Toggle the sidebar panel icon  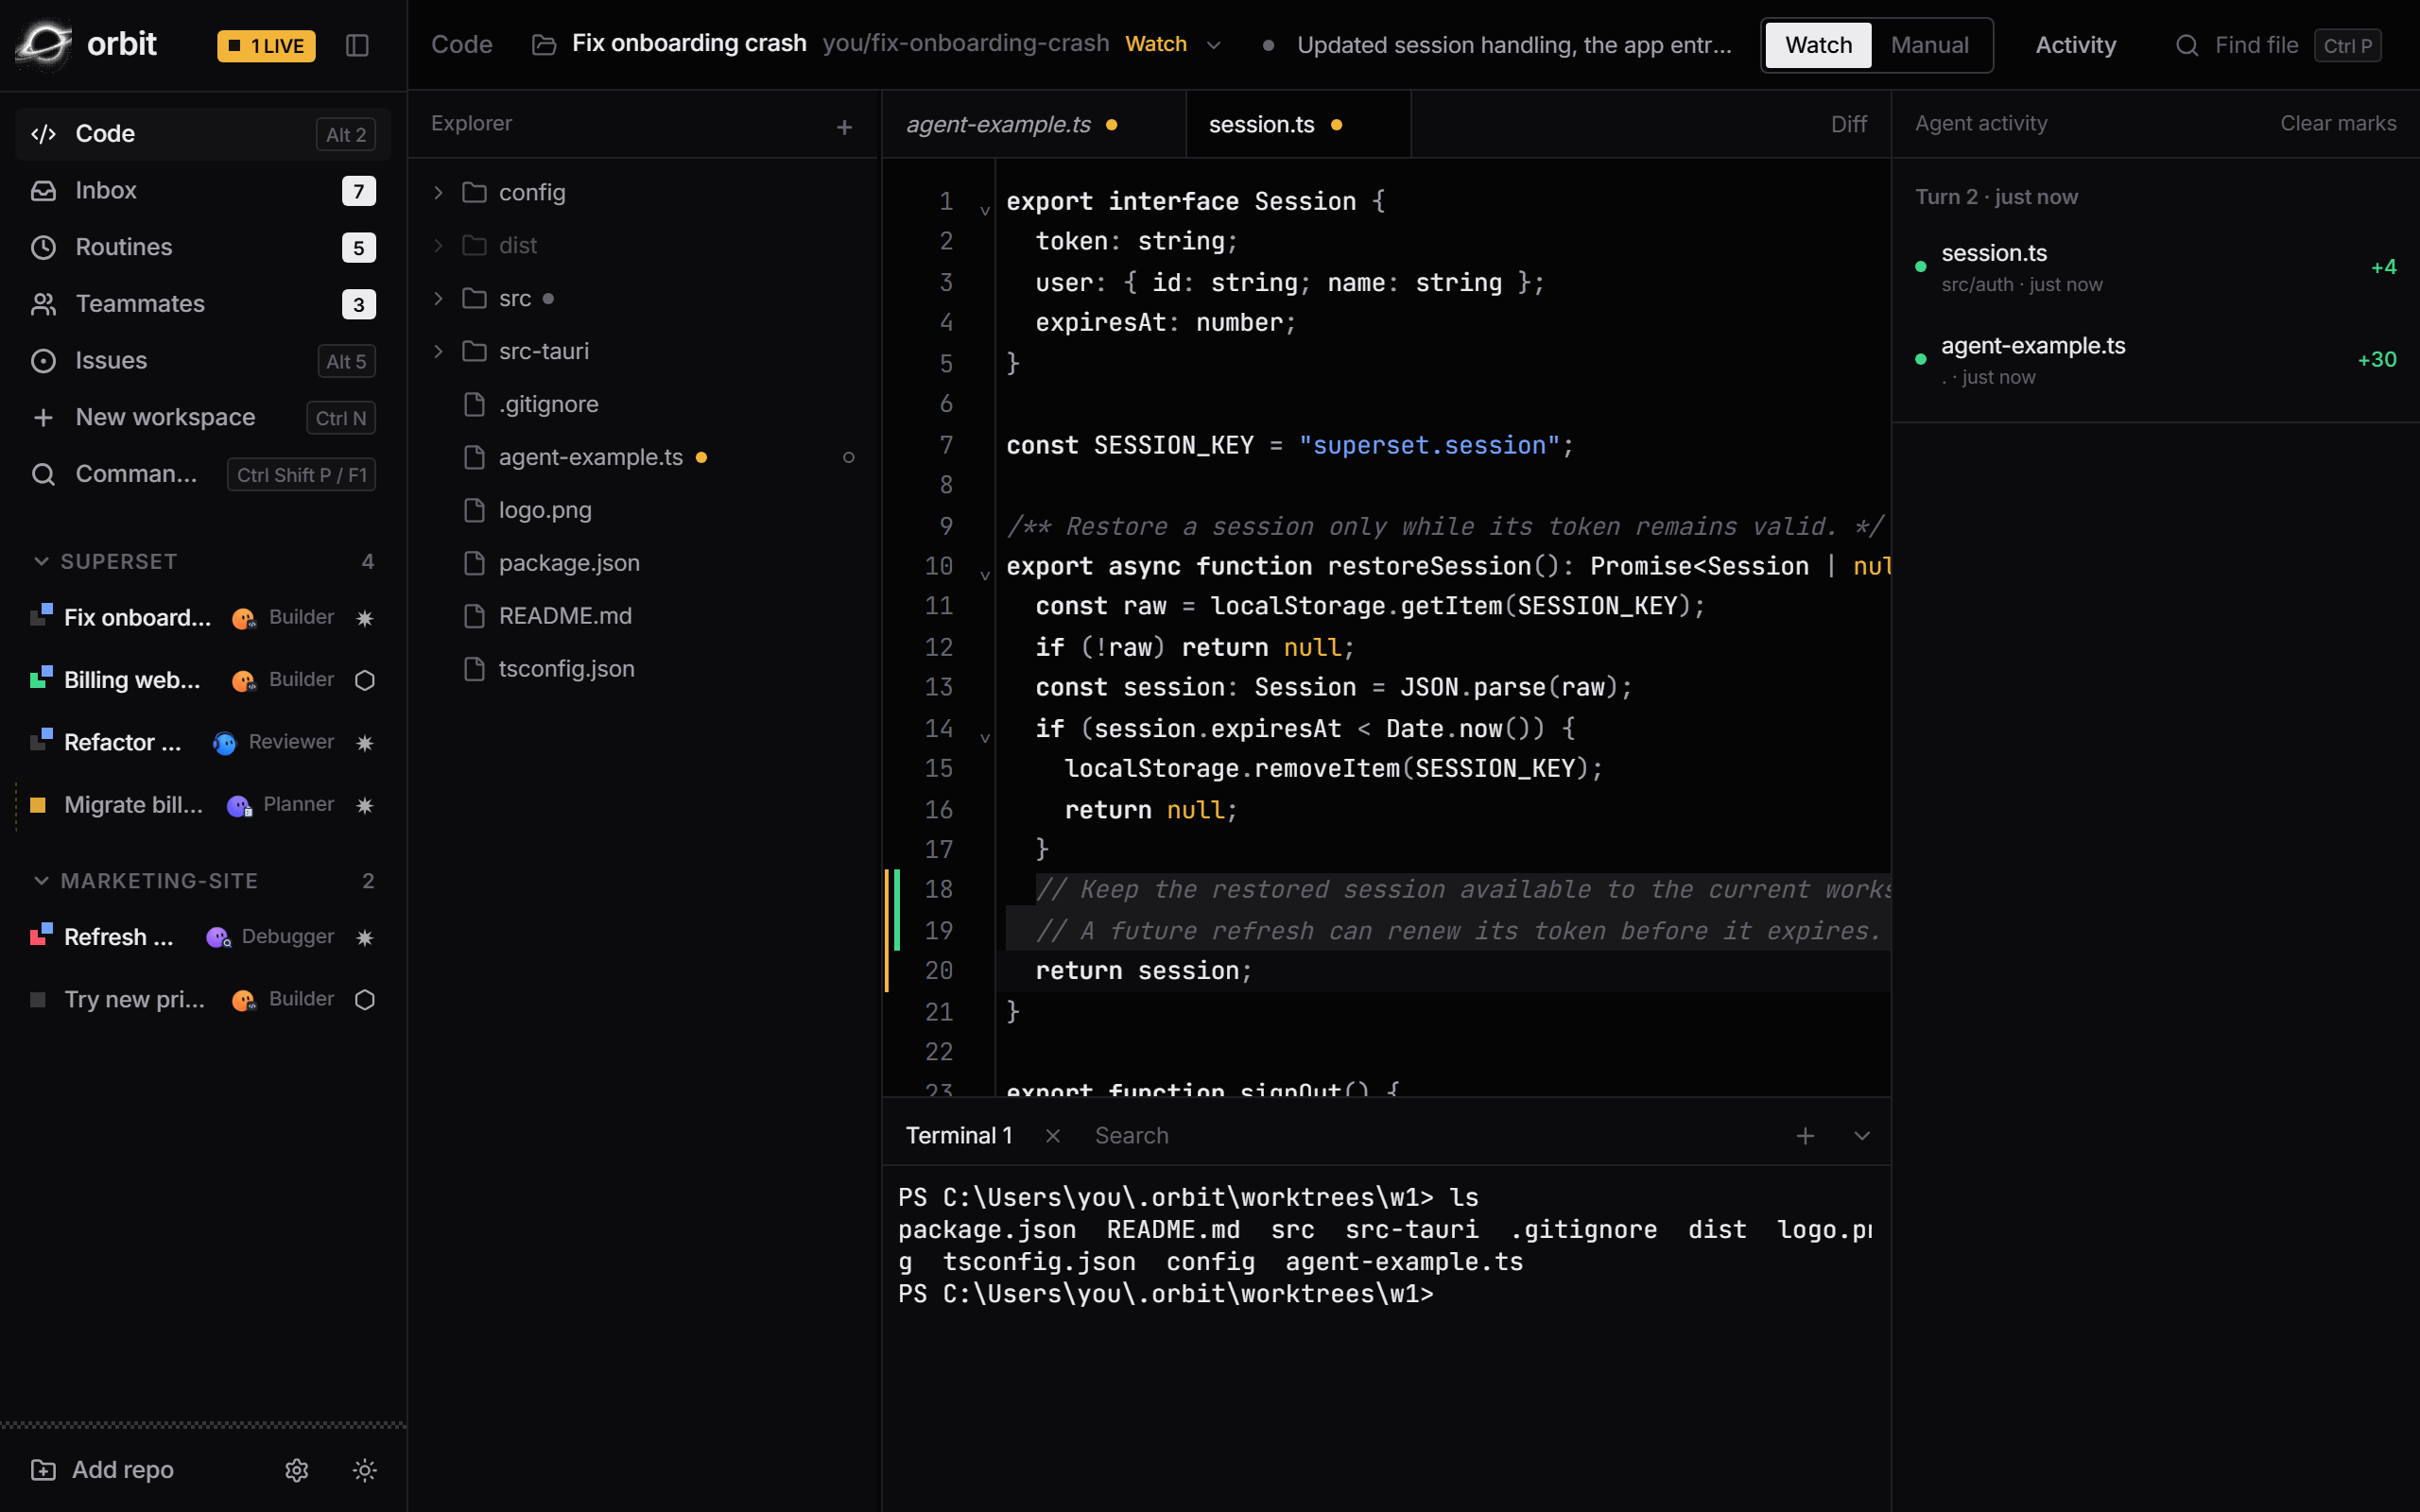point(357,45)
